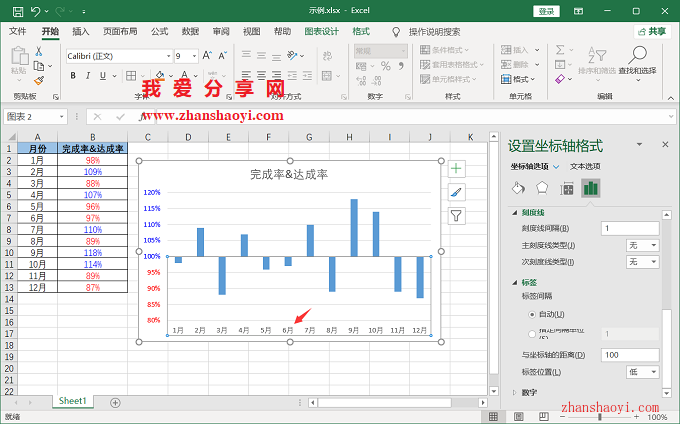
Task: Open the font size 9 dropdown
Action: [194, 56]
